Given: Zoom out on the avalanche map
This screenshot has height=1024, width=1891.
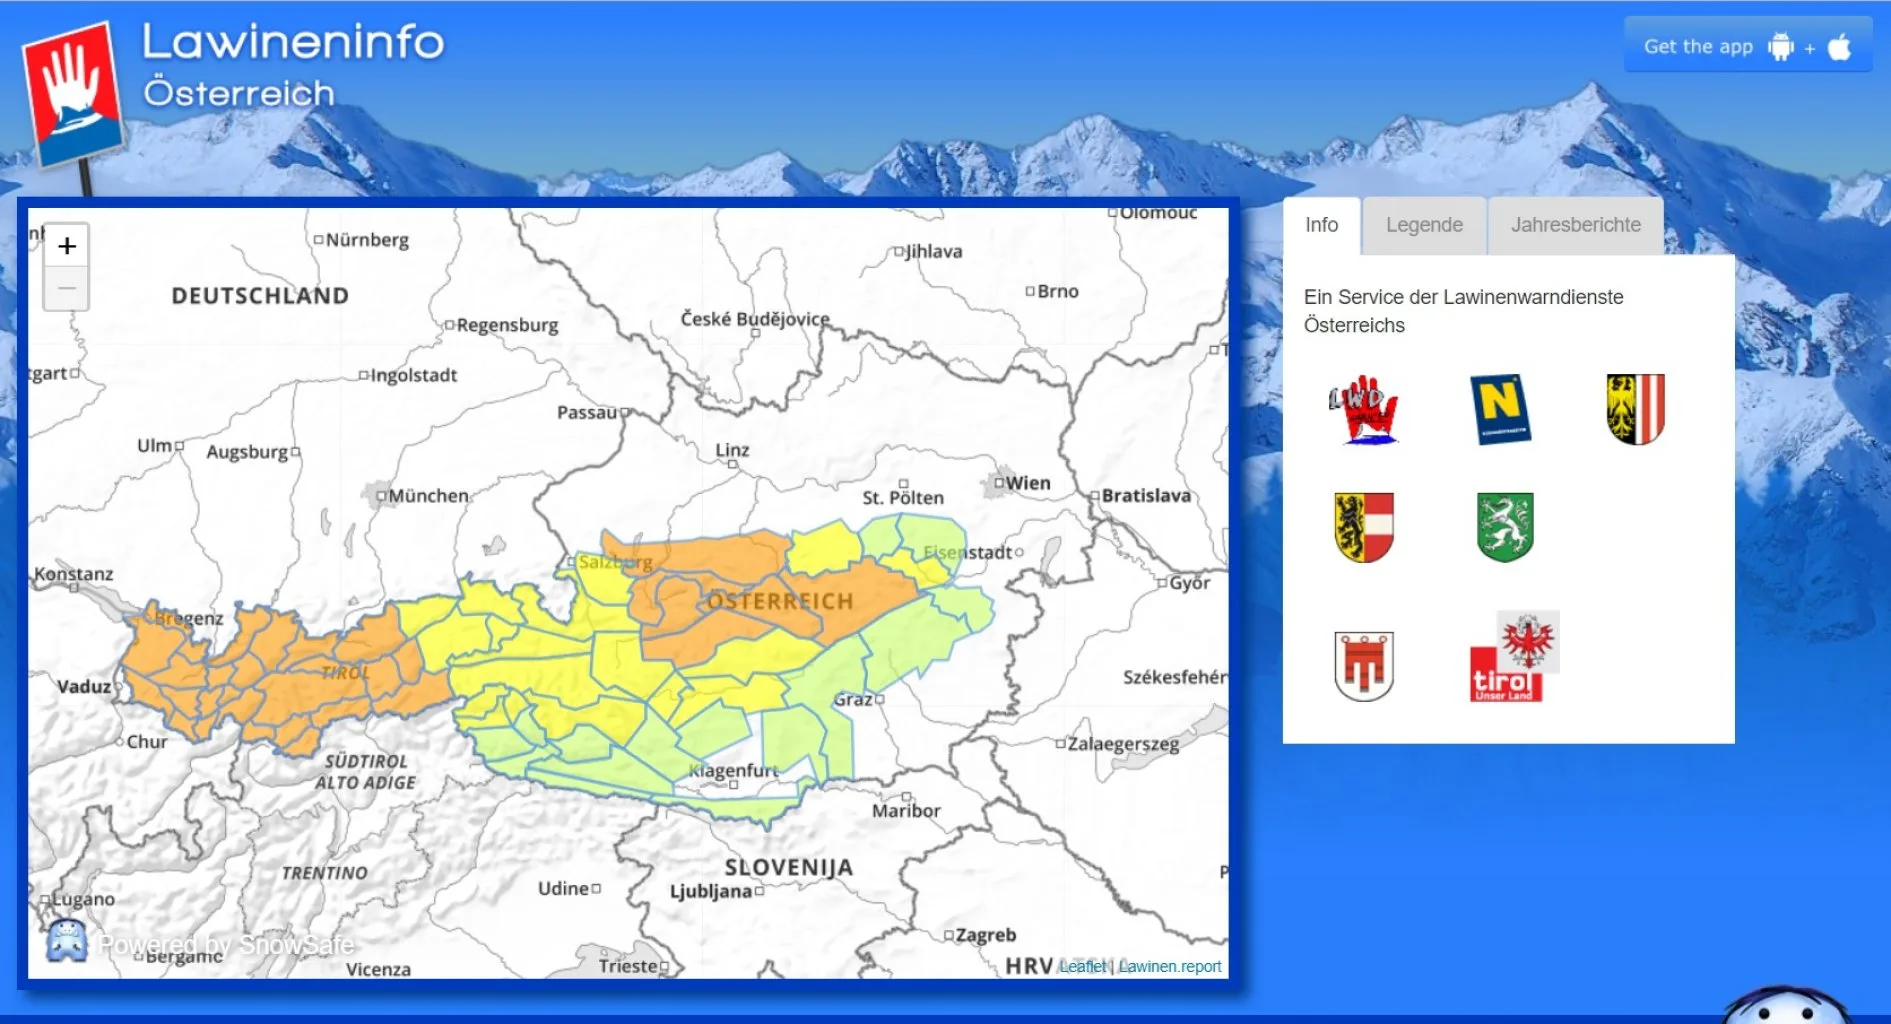Looking at the screenshot, I should (67, 289).
